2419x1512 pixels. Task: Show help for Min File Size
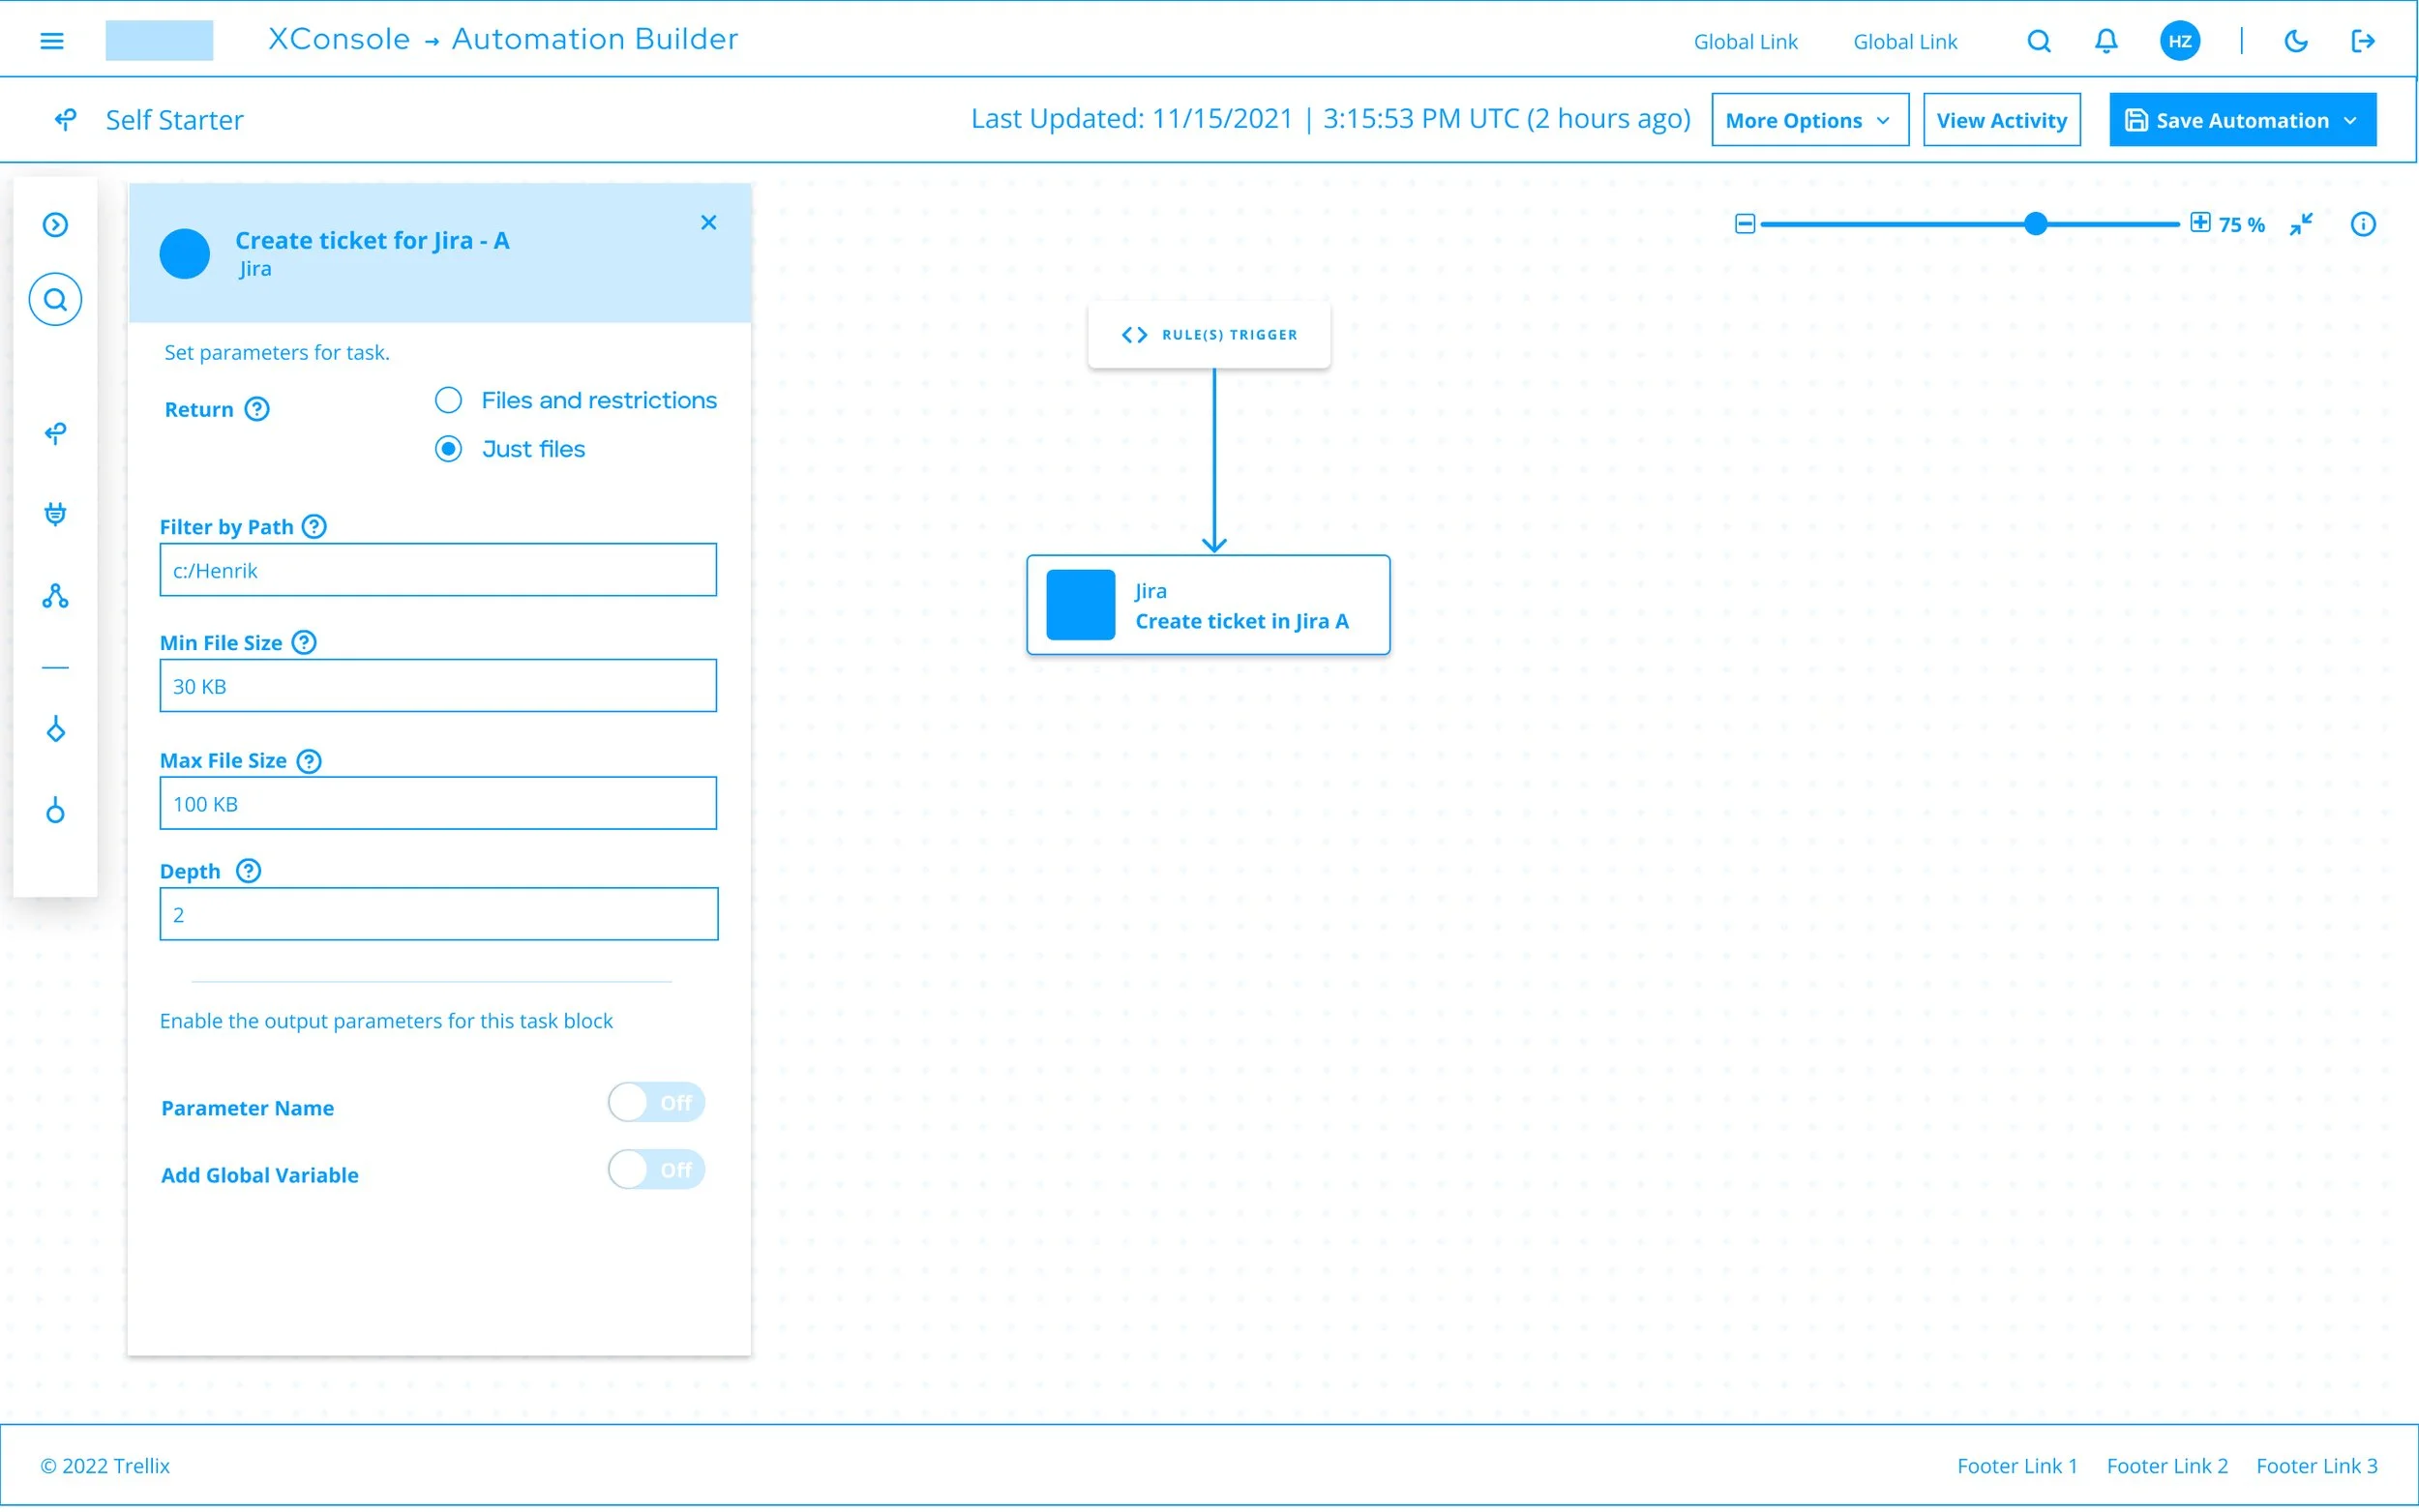click(304, 642)
